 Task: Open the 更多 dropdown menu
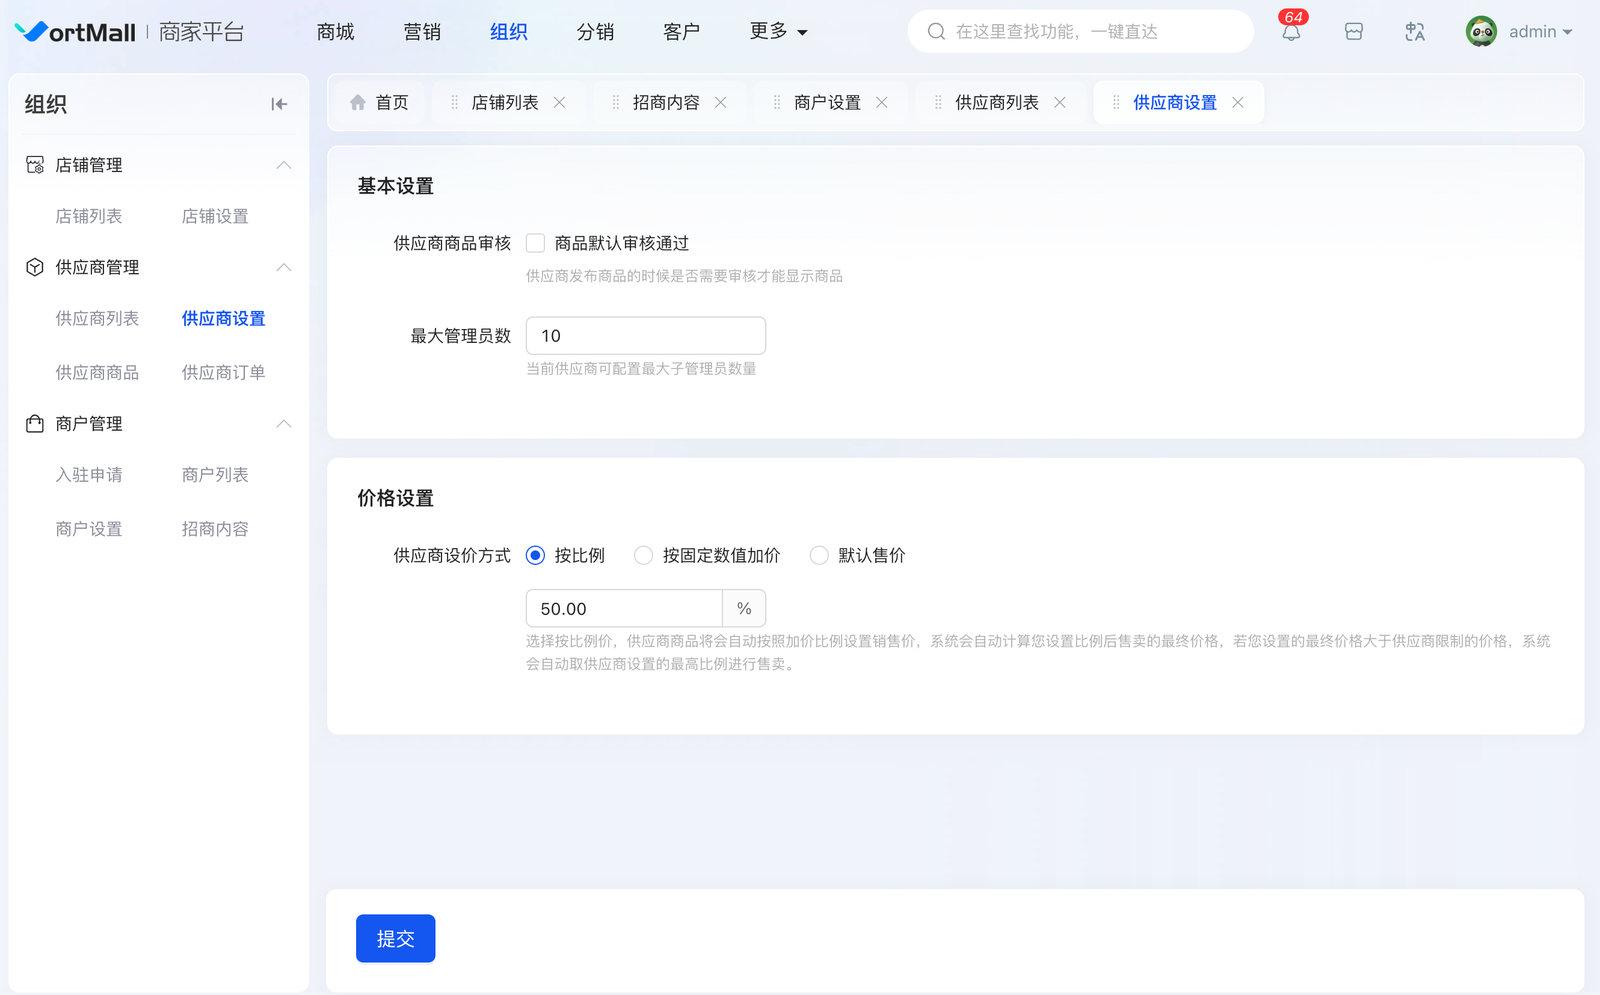point(778,32)
